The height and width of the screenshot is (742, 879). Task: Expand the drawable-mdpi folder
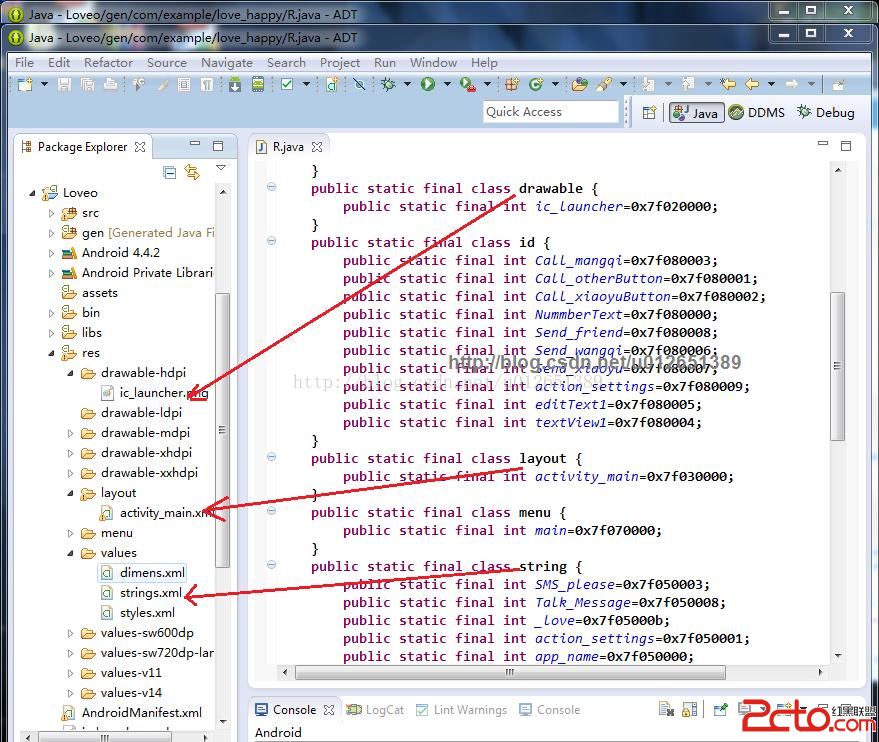[x=70, y=433]
